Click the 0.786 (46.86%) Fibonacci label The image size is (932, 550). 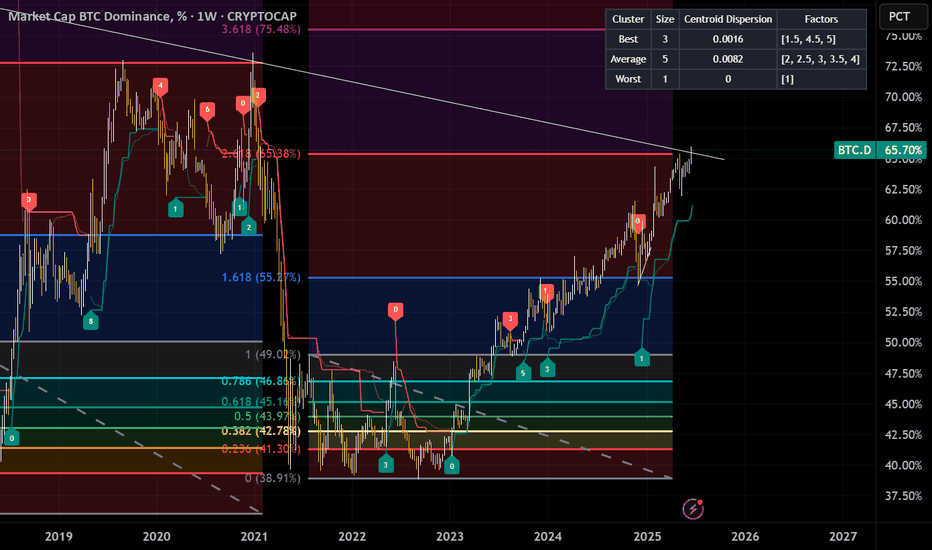261,381
